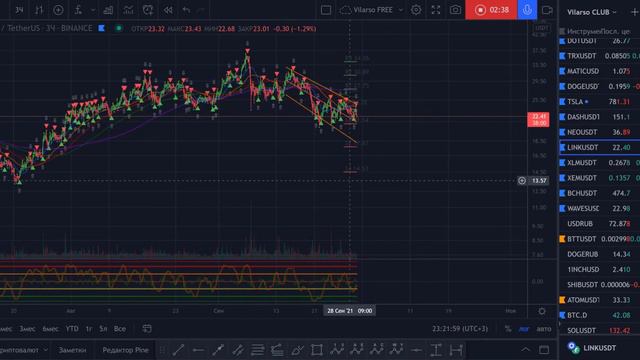Open the indicators fx menu
The image size is (640, 360).
pyautogui.click(x=78, y=10)
